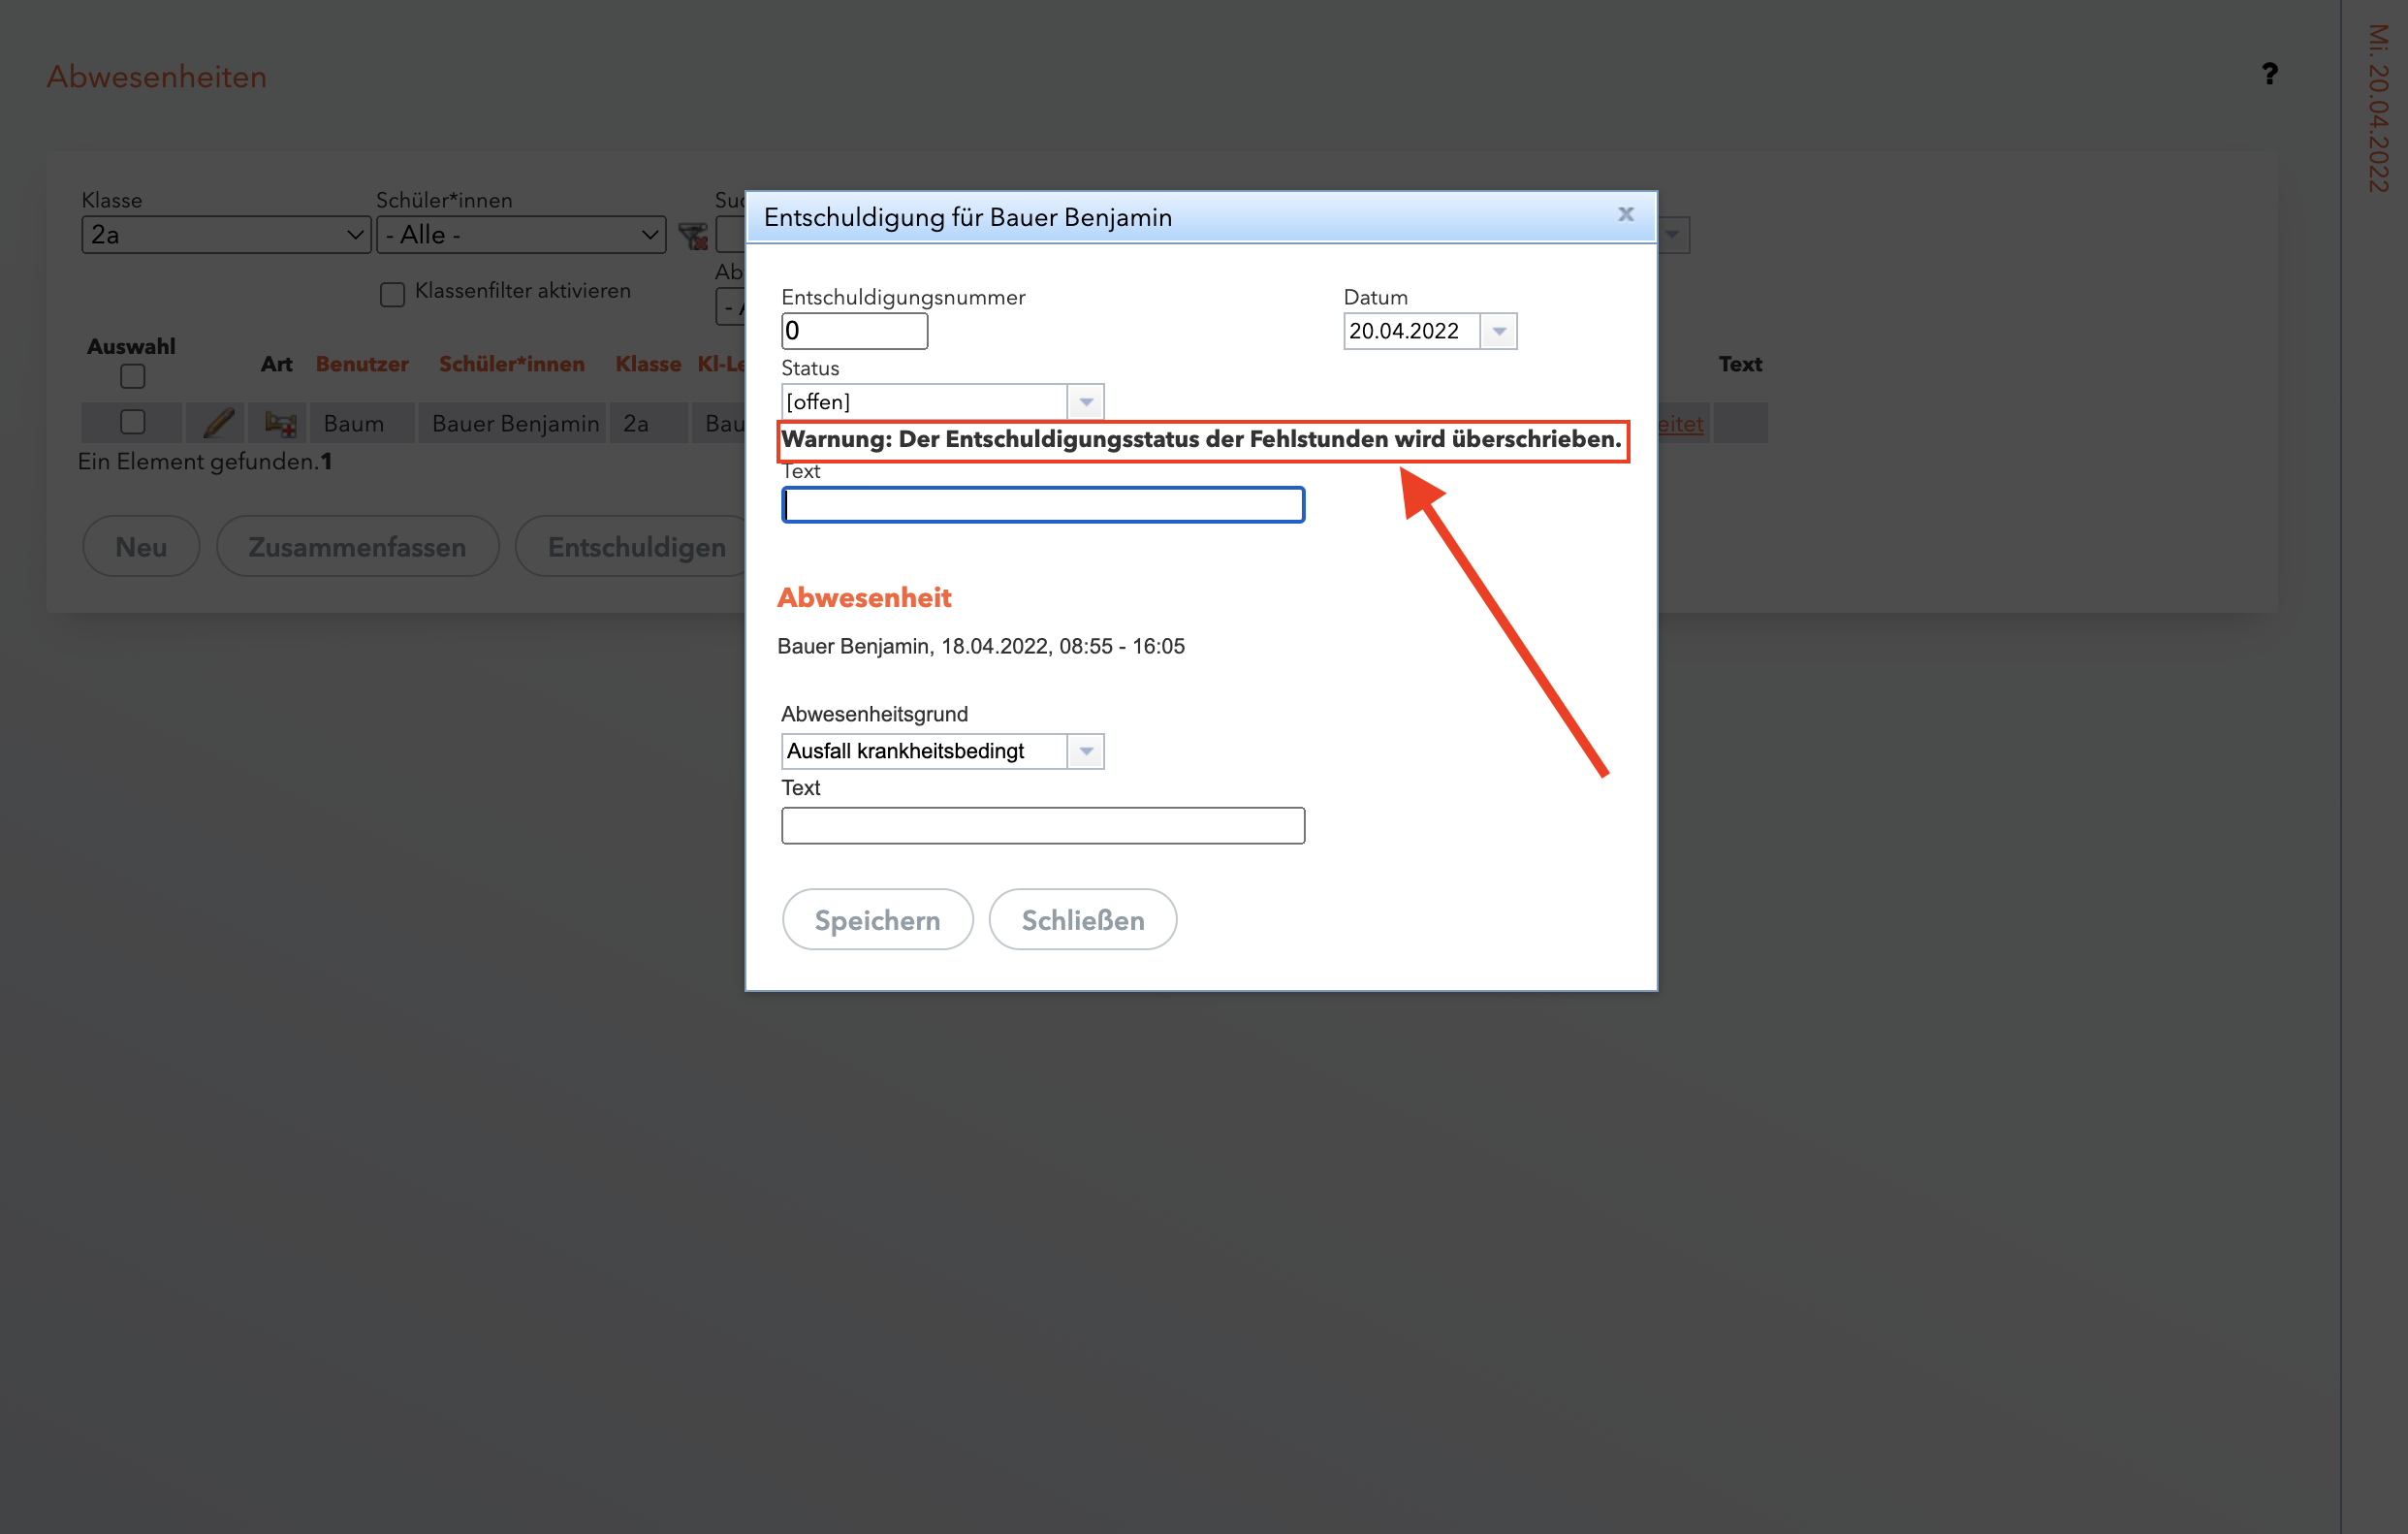Click the Text field under Abwesenheitsgrund
The height and width of the screenshot is (1534, 2408).
click(x=1042, y=826)
